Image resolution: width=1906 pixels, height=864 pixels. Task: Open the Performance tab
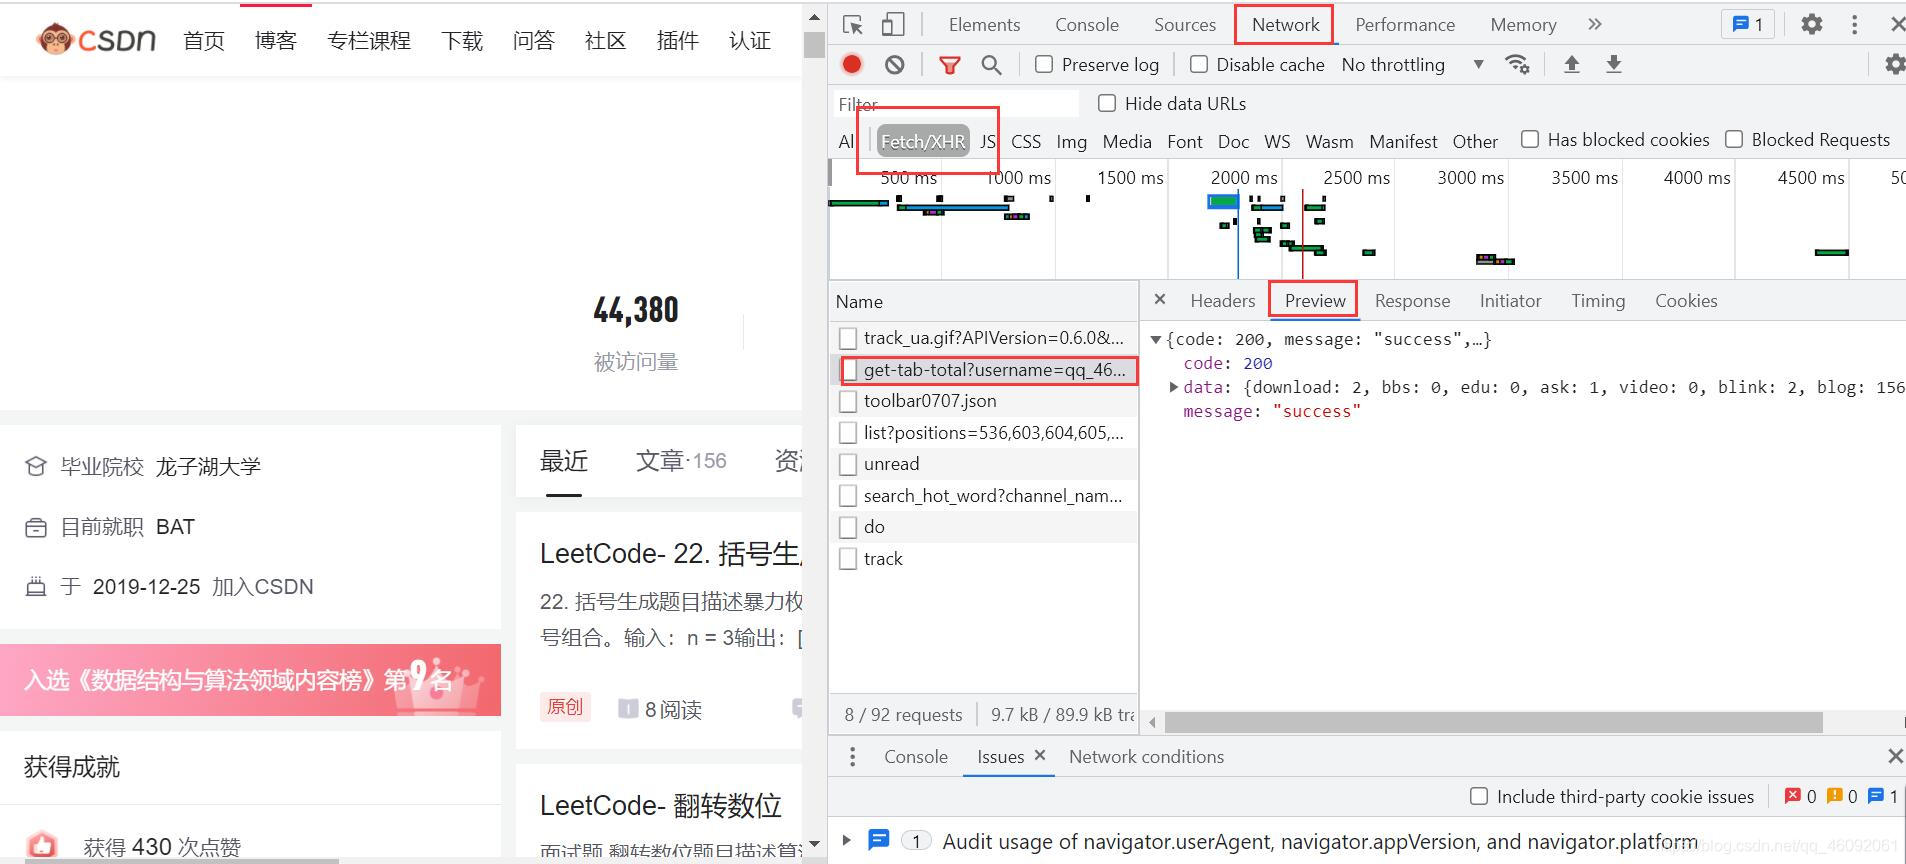pos(1405,24)
